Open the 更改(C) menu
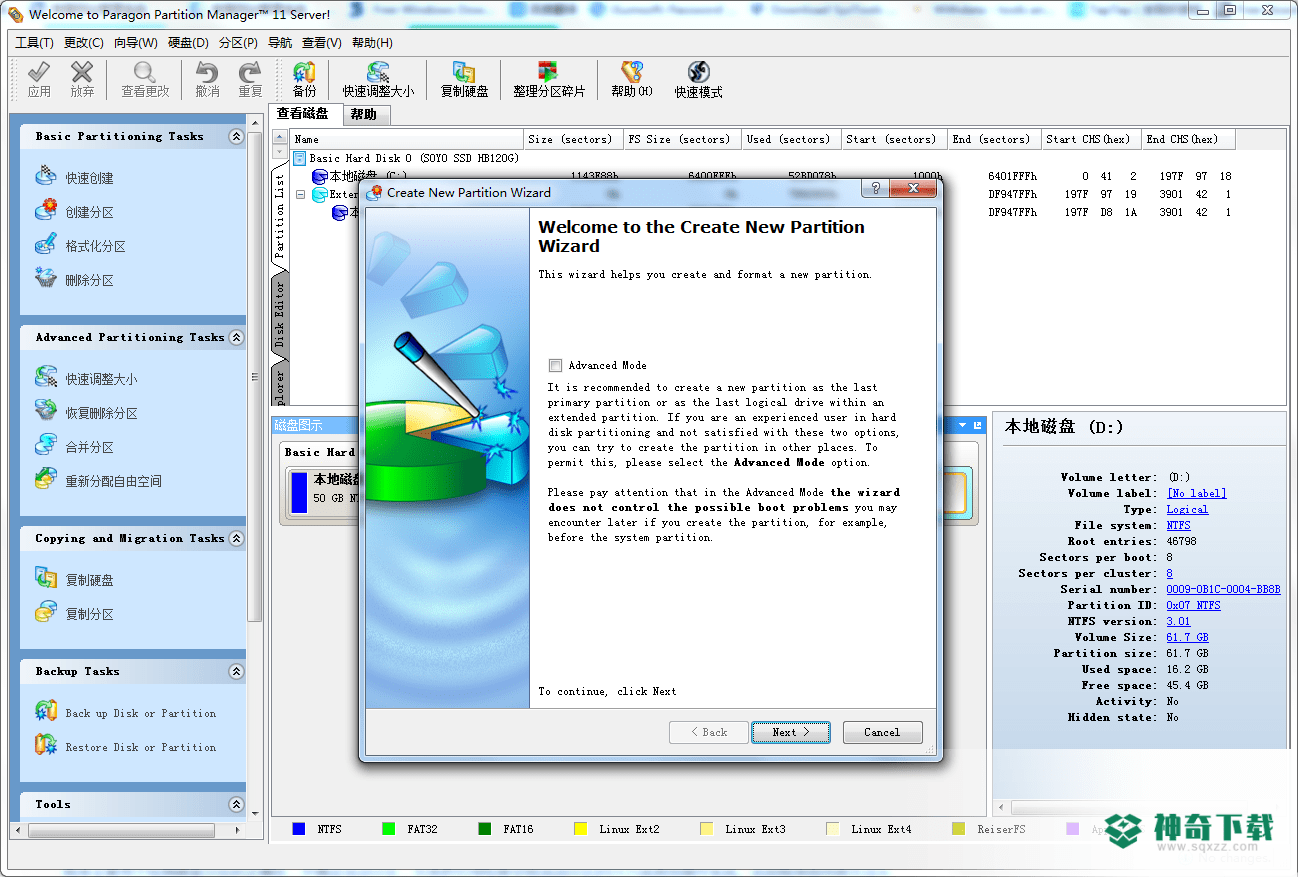 (84, 43)
